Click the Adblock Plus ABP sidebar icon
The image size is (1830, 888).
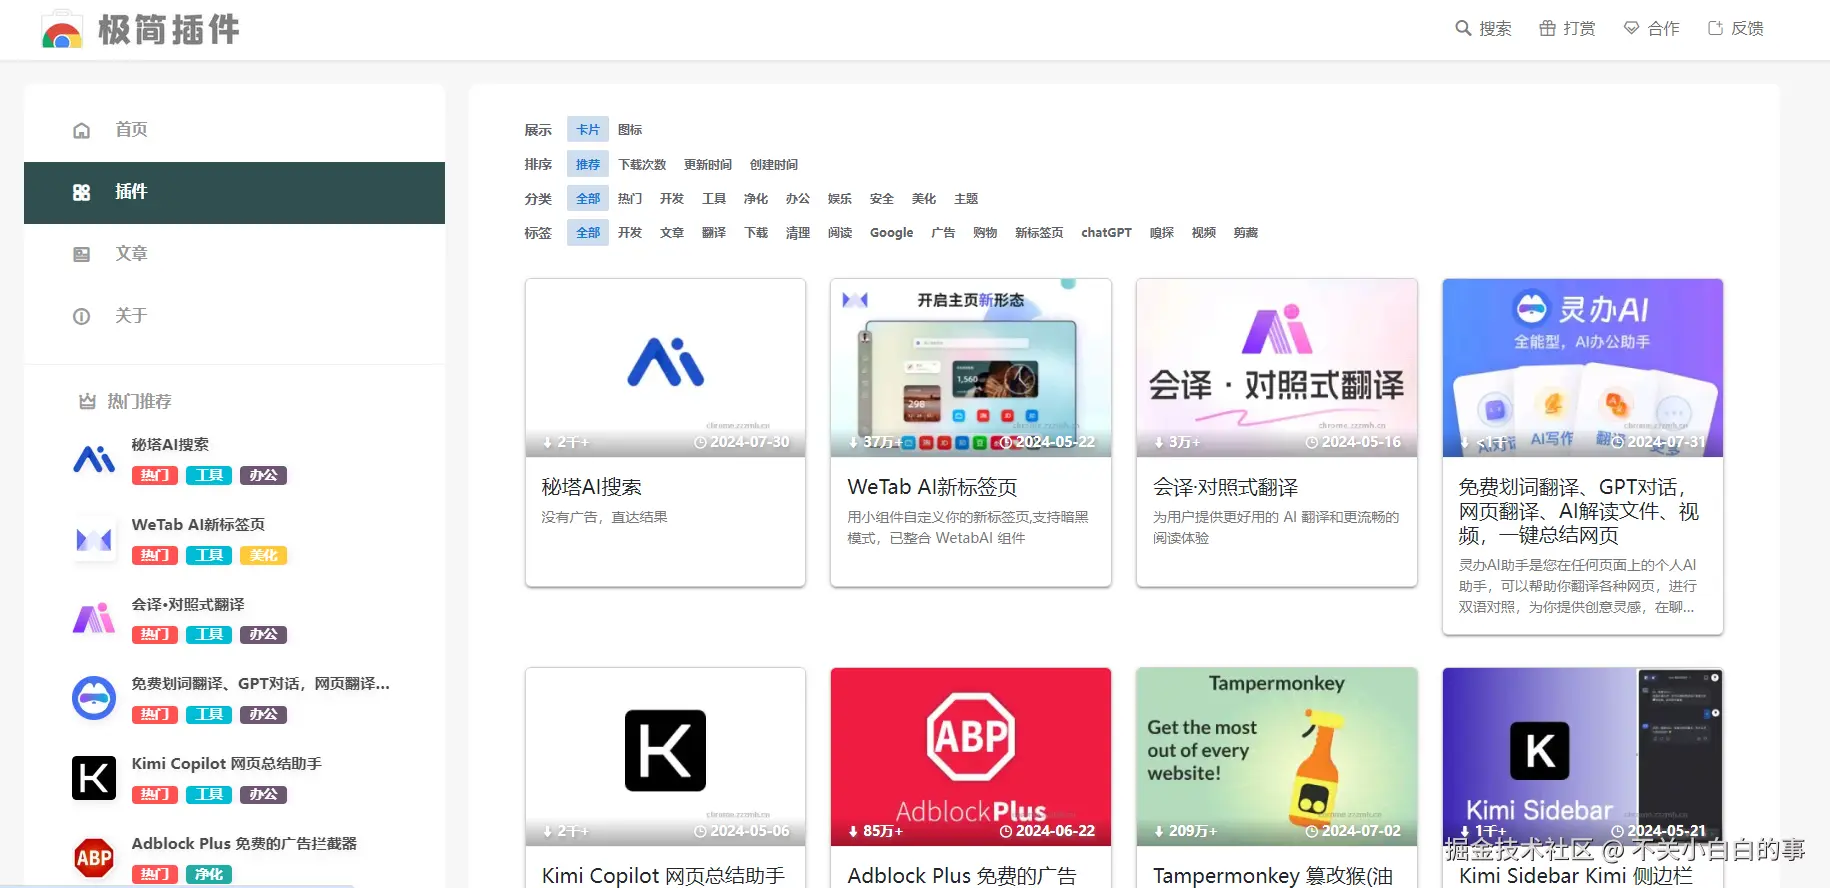(94, 857)
